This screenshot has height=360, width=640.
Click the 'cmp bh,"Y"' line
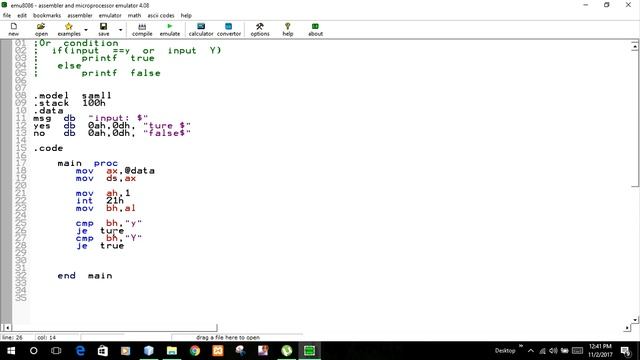coord(109,238)
